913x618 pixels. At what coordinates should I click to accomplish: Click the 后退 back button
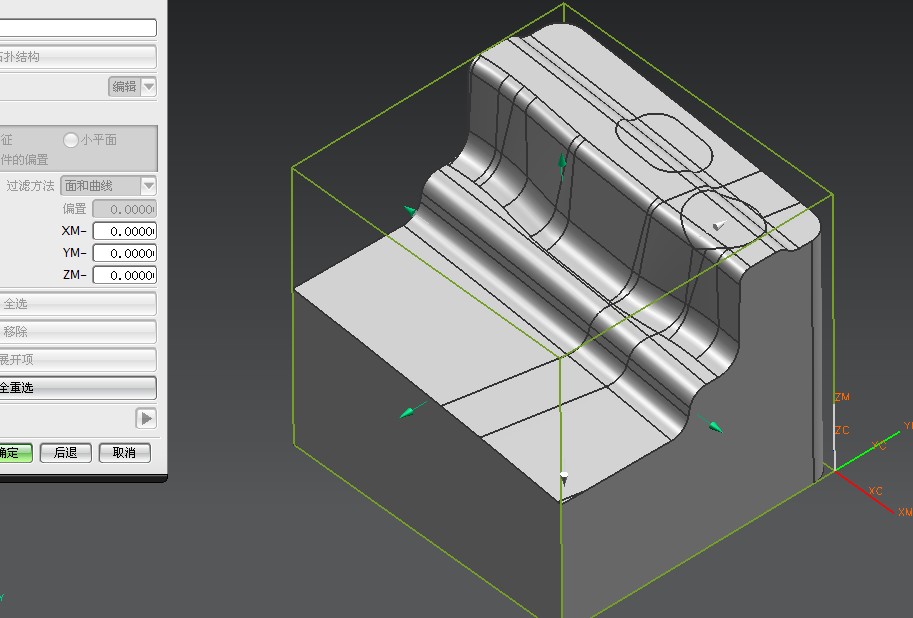tap(66, 453)
